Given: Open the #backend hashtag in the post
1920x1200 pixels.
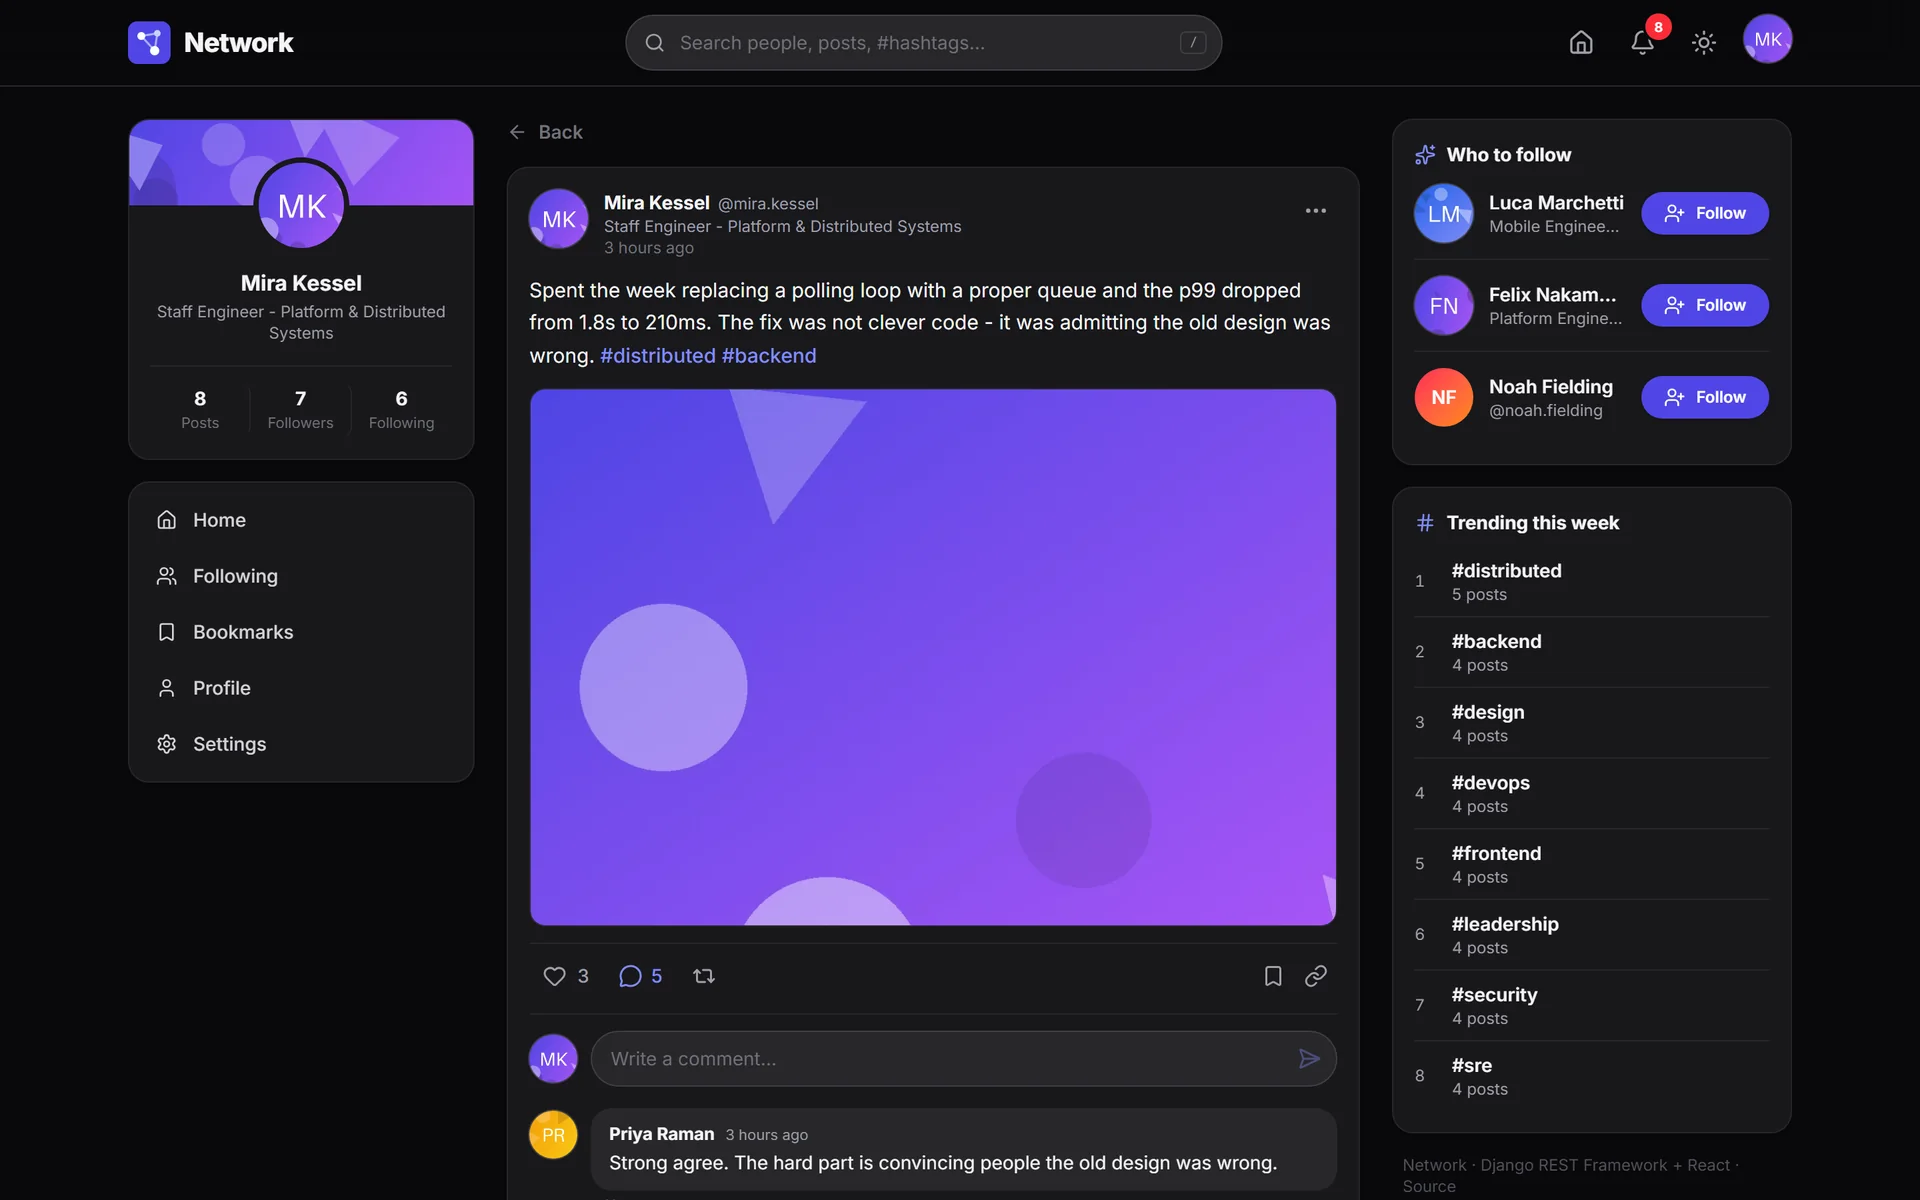Looking at the screenshot, I should [x=768, y=356].
